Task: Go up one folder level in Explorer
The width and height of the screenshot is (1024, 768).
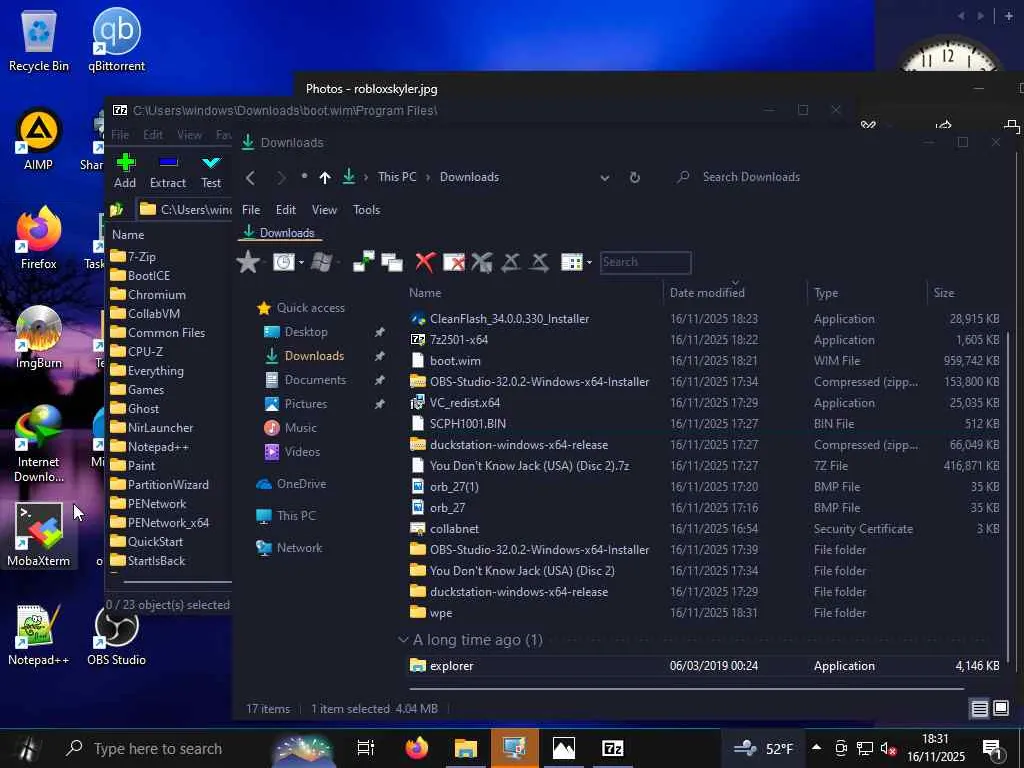Action: [x=325, y=177]
